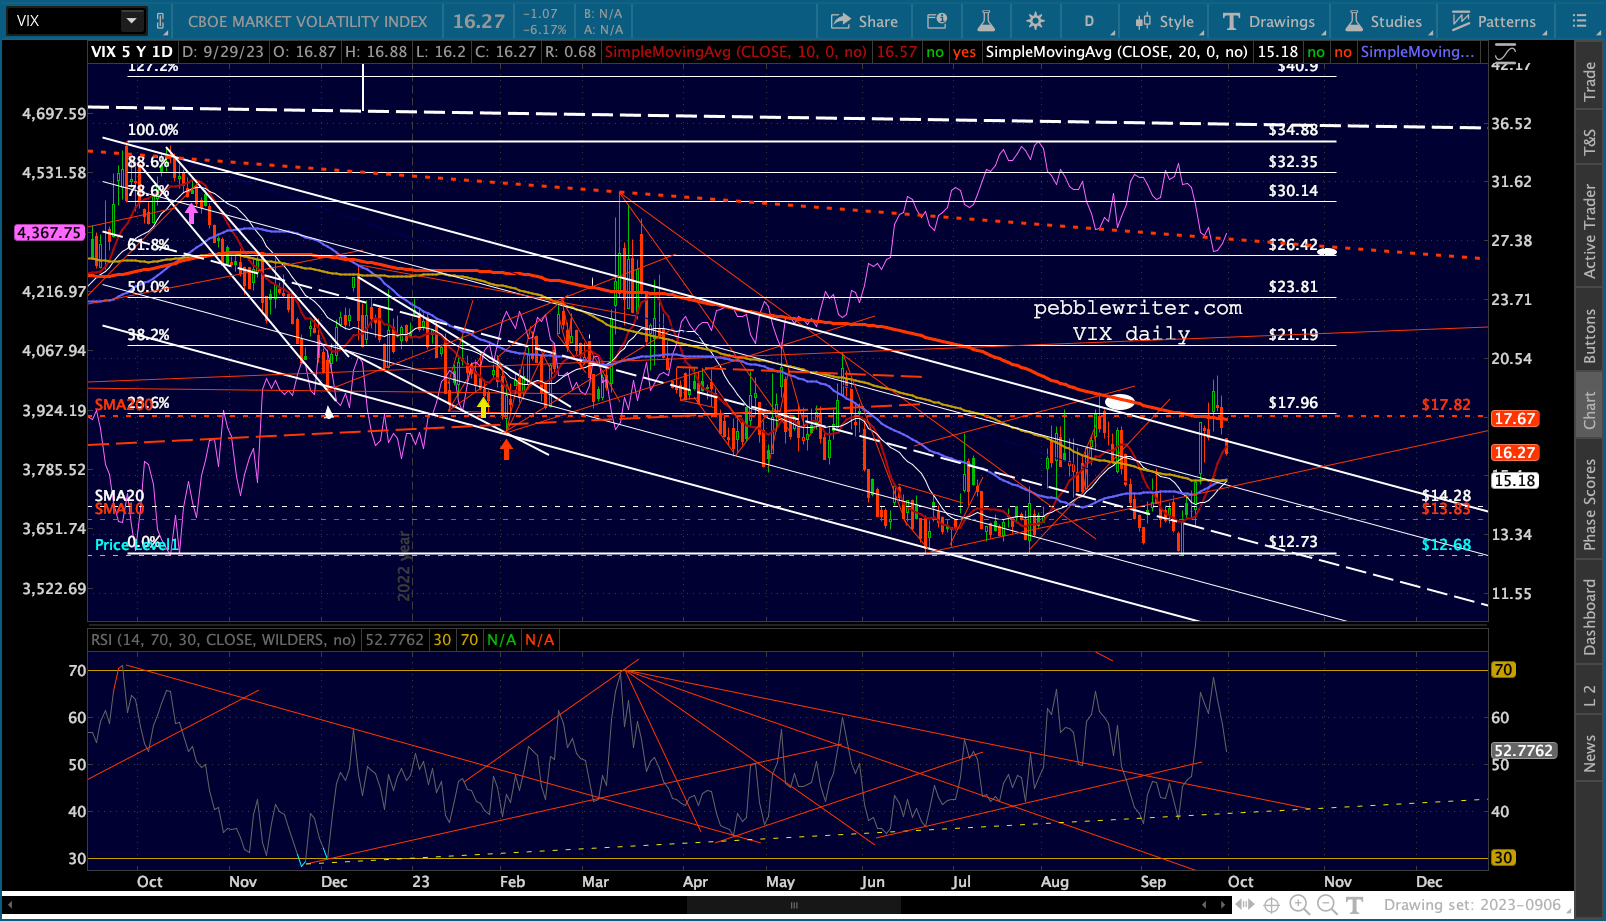This screenshot has height=921, width=1606.
Task: Click the quick quote info icon
Action: pos(937,21)
